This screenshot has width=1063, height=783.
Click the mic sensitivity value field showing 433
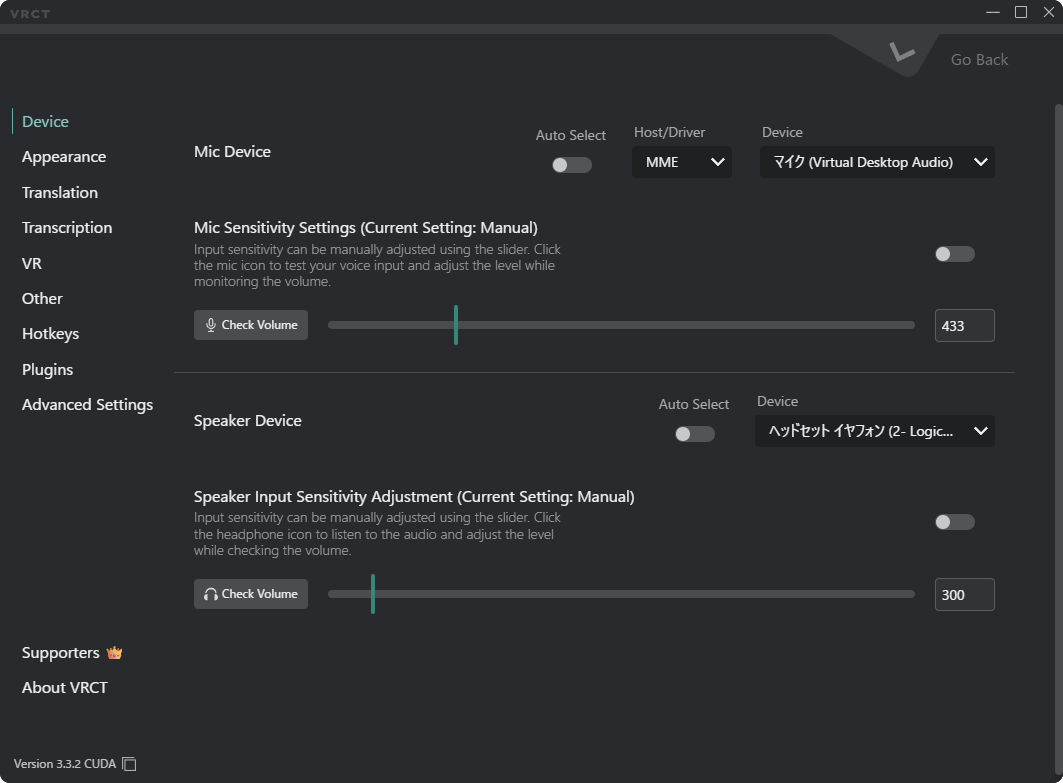pos(964,325)
